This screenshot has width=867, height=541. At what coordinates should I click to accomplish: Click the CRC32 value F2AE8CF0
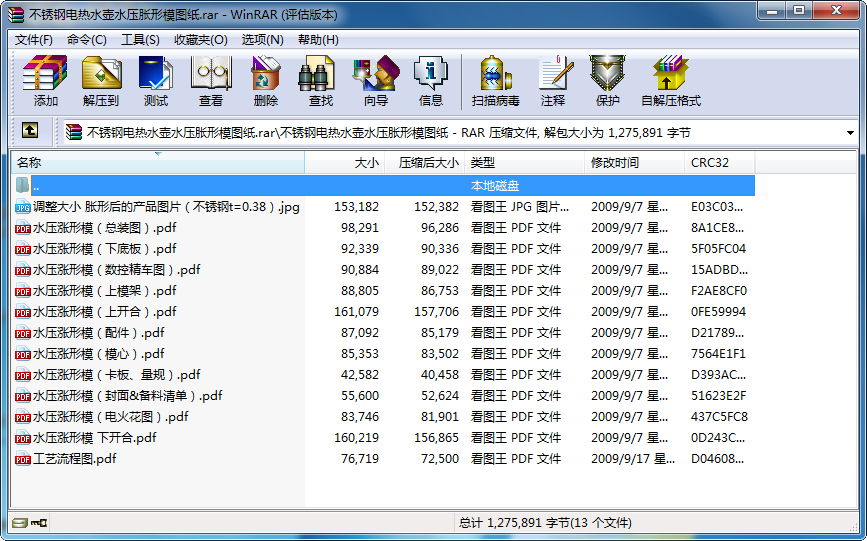coord(719,291)
